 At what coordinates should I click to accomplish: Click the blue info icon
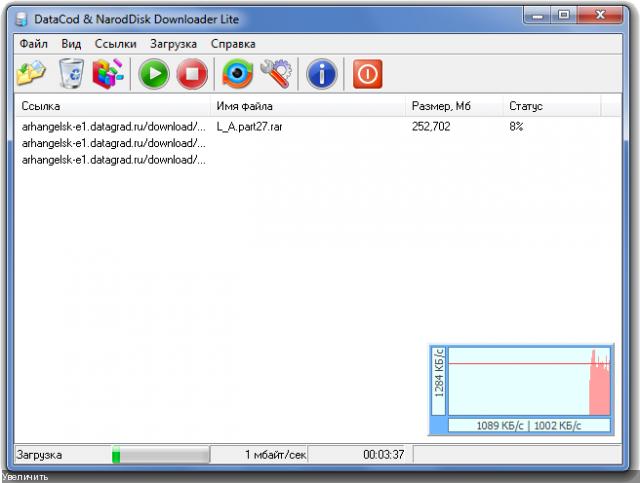click(x=320, y=74)
